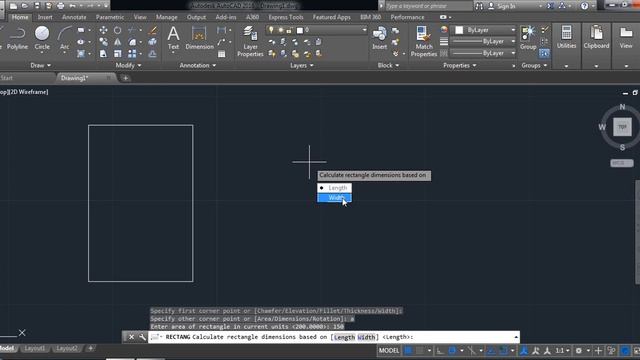Image resolution: width=640 pixels, height=360 pixels.
Task: Click the Group icon
Action: 528,38
